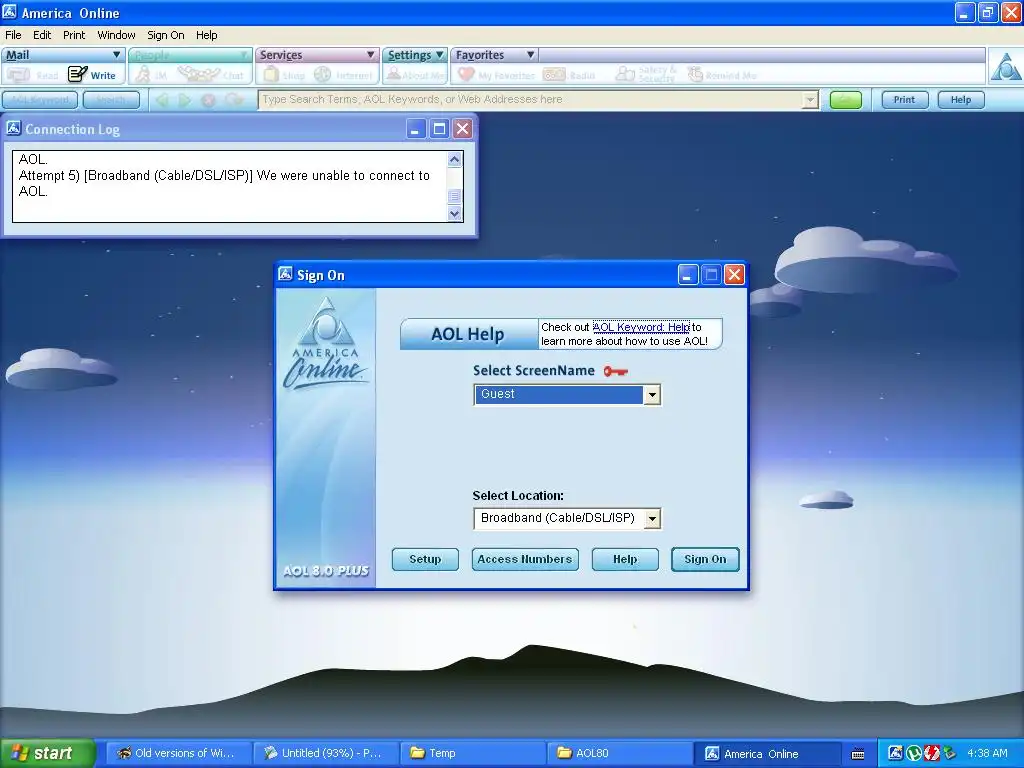1024x768 pixels.
Task: Click the toolbar Print button
Action: coord(904,100)
